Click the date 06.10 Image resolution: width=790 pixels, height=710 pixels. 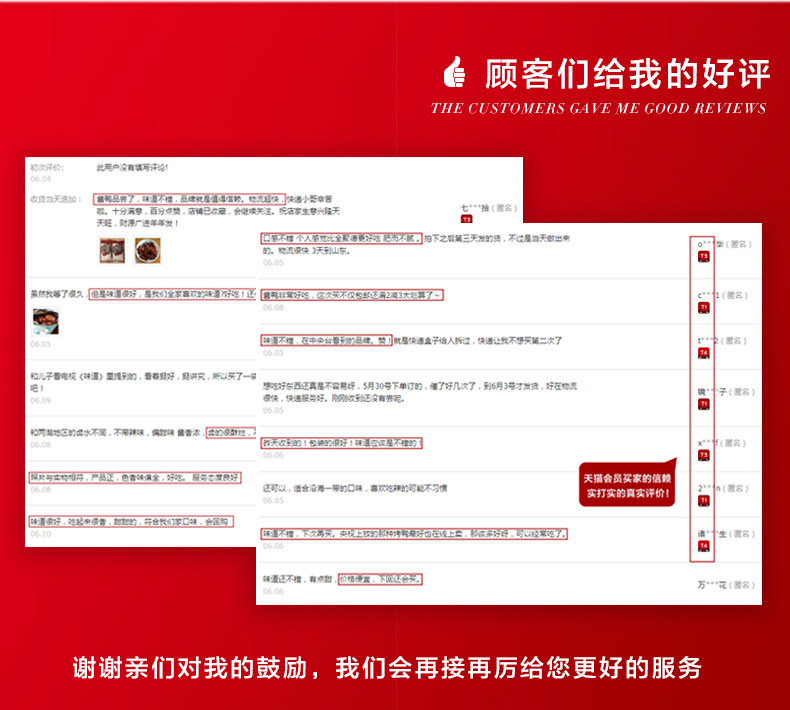40,534
